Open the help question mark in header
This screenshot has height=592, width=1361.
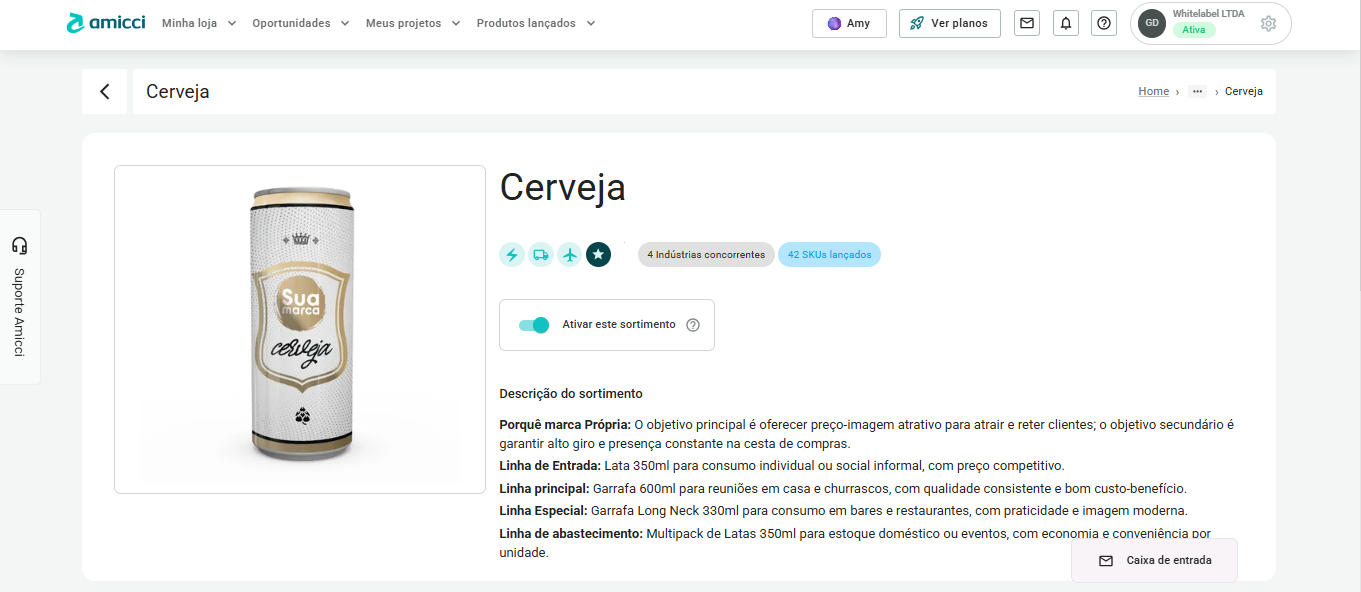[x=1104, y=23]
